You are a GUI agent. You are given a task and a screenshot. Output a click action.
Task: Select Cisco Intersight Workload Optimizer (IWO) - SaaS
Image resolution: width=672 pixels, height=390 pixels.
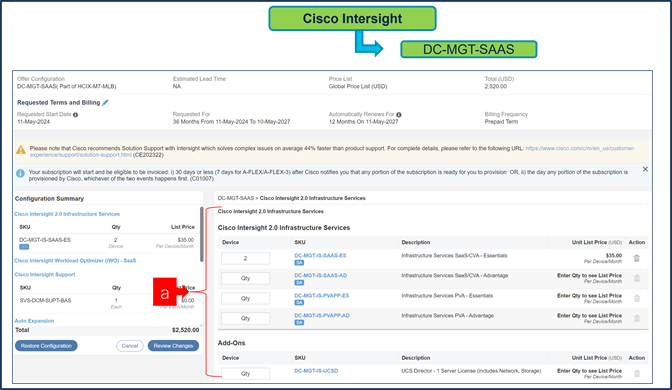[75, 261]
